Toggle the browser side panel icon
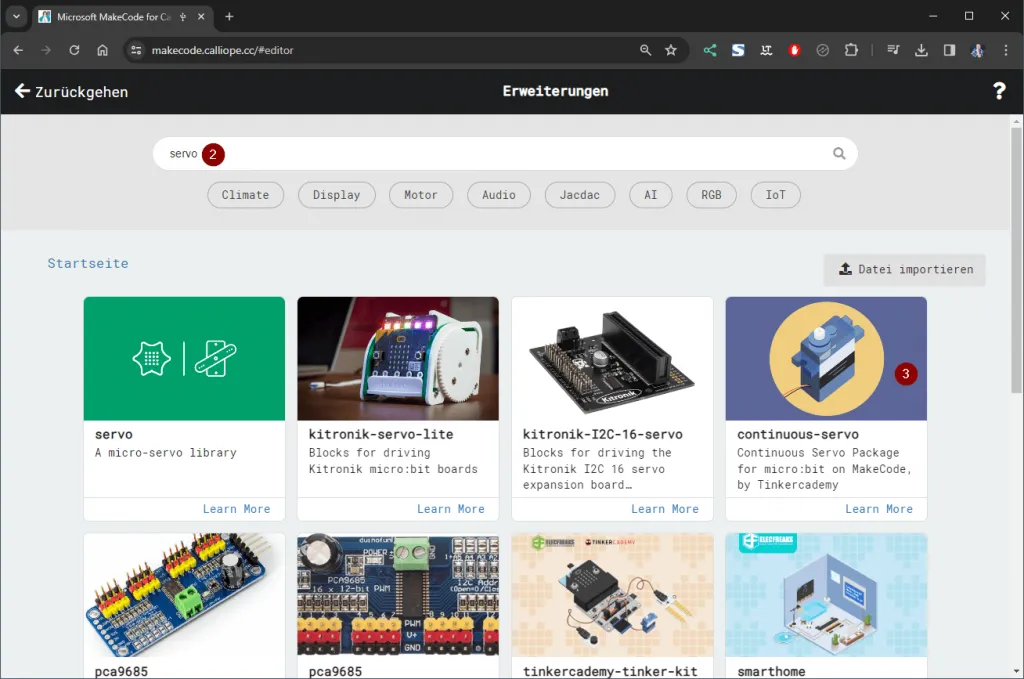The width and height of the screenshot is (1024, 679). pyautogui.click(x=949, y=50)
